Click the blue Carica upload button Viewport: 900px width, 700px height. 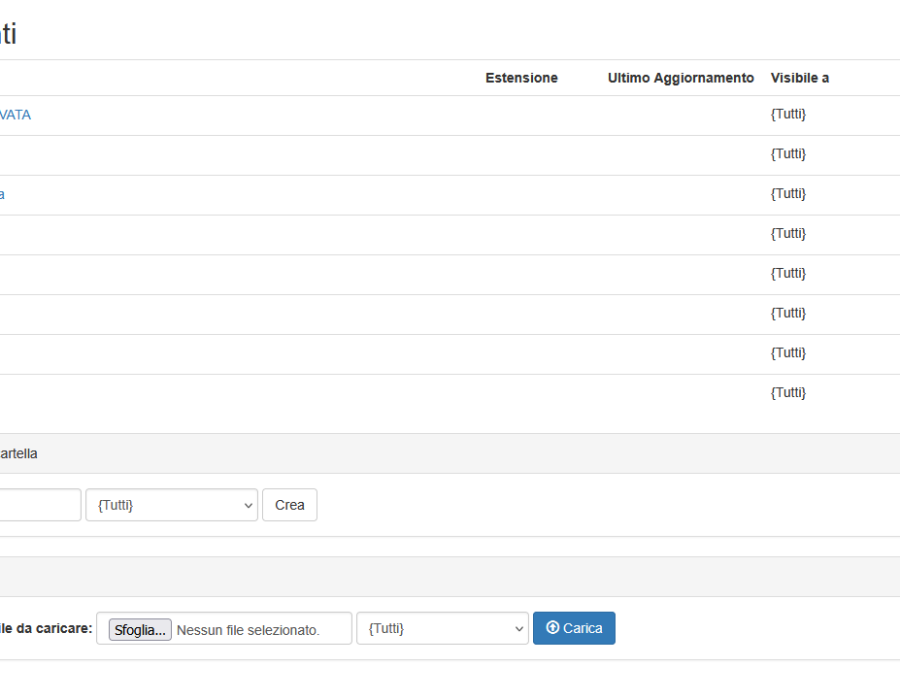click(574, 628)
